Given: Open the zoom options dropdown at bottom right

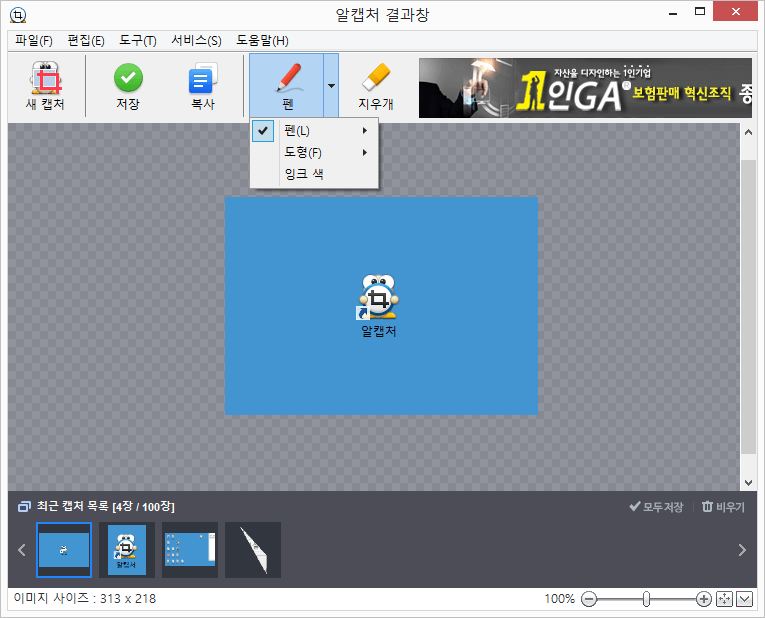Looking at the screenshot, I should point(744,599).
